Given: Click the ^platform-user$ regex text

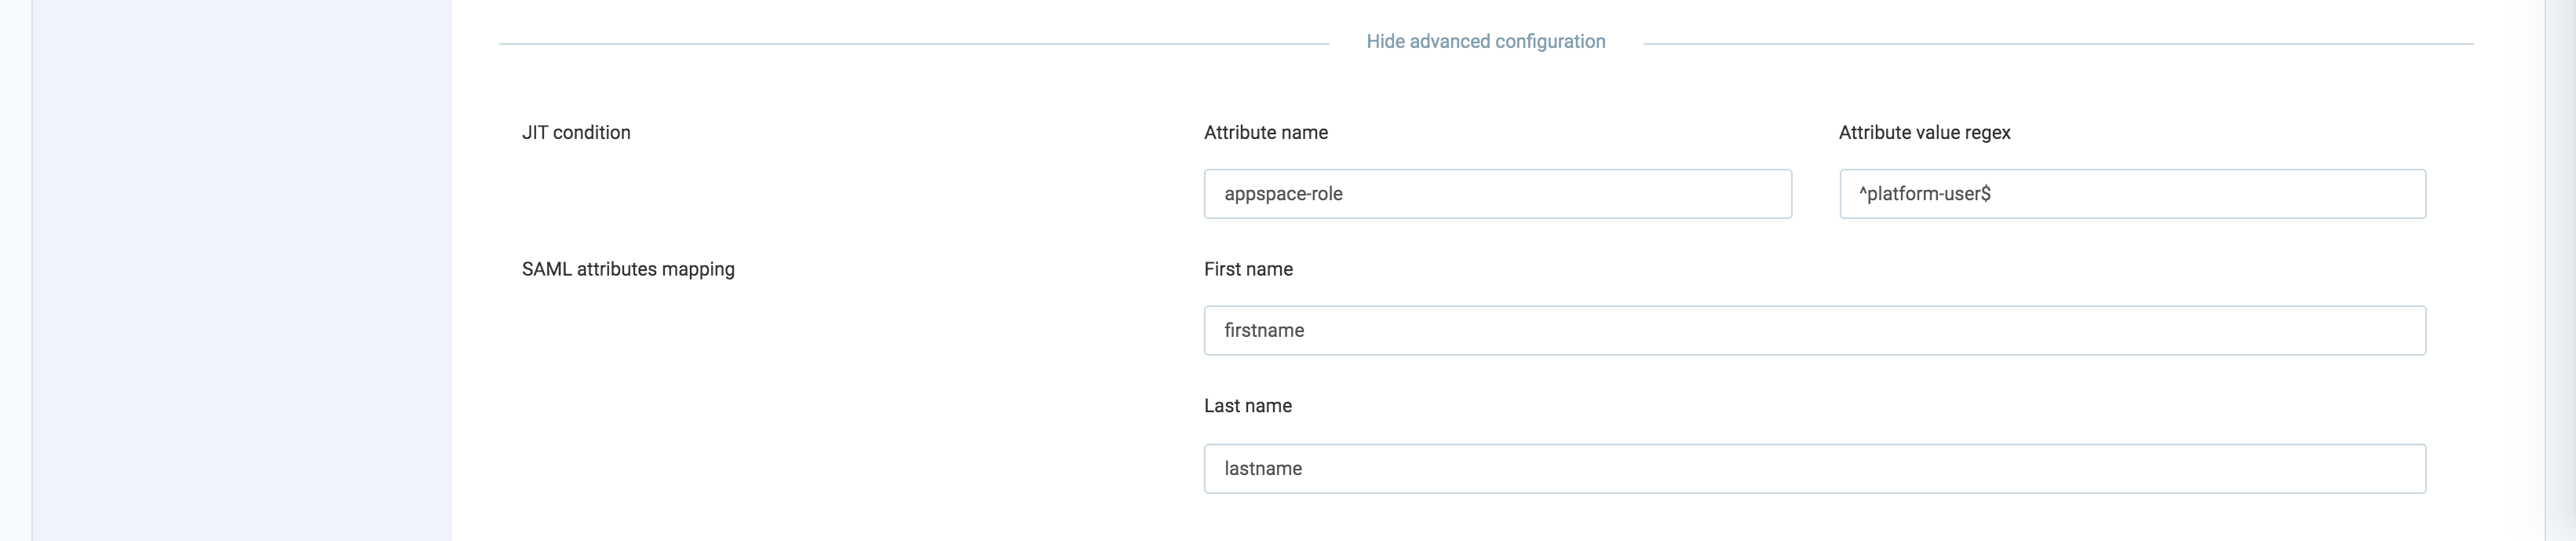Looking at the screenshot, I should [x=1925, y=194].
